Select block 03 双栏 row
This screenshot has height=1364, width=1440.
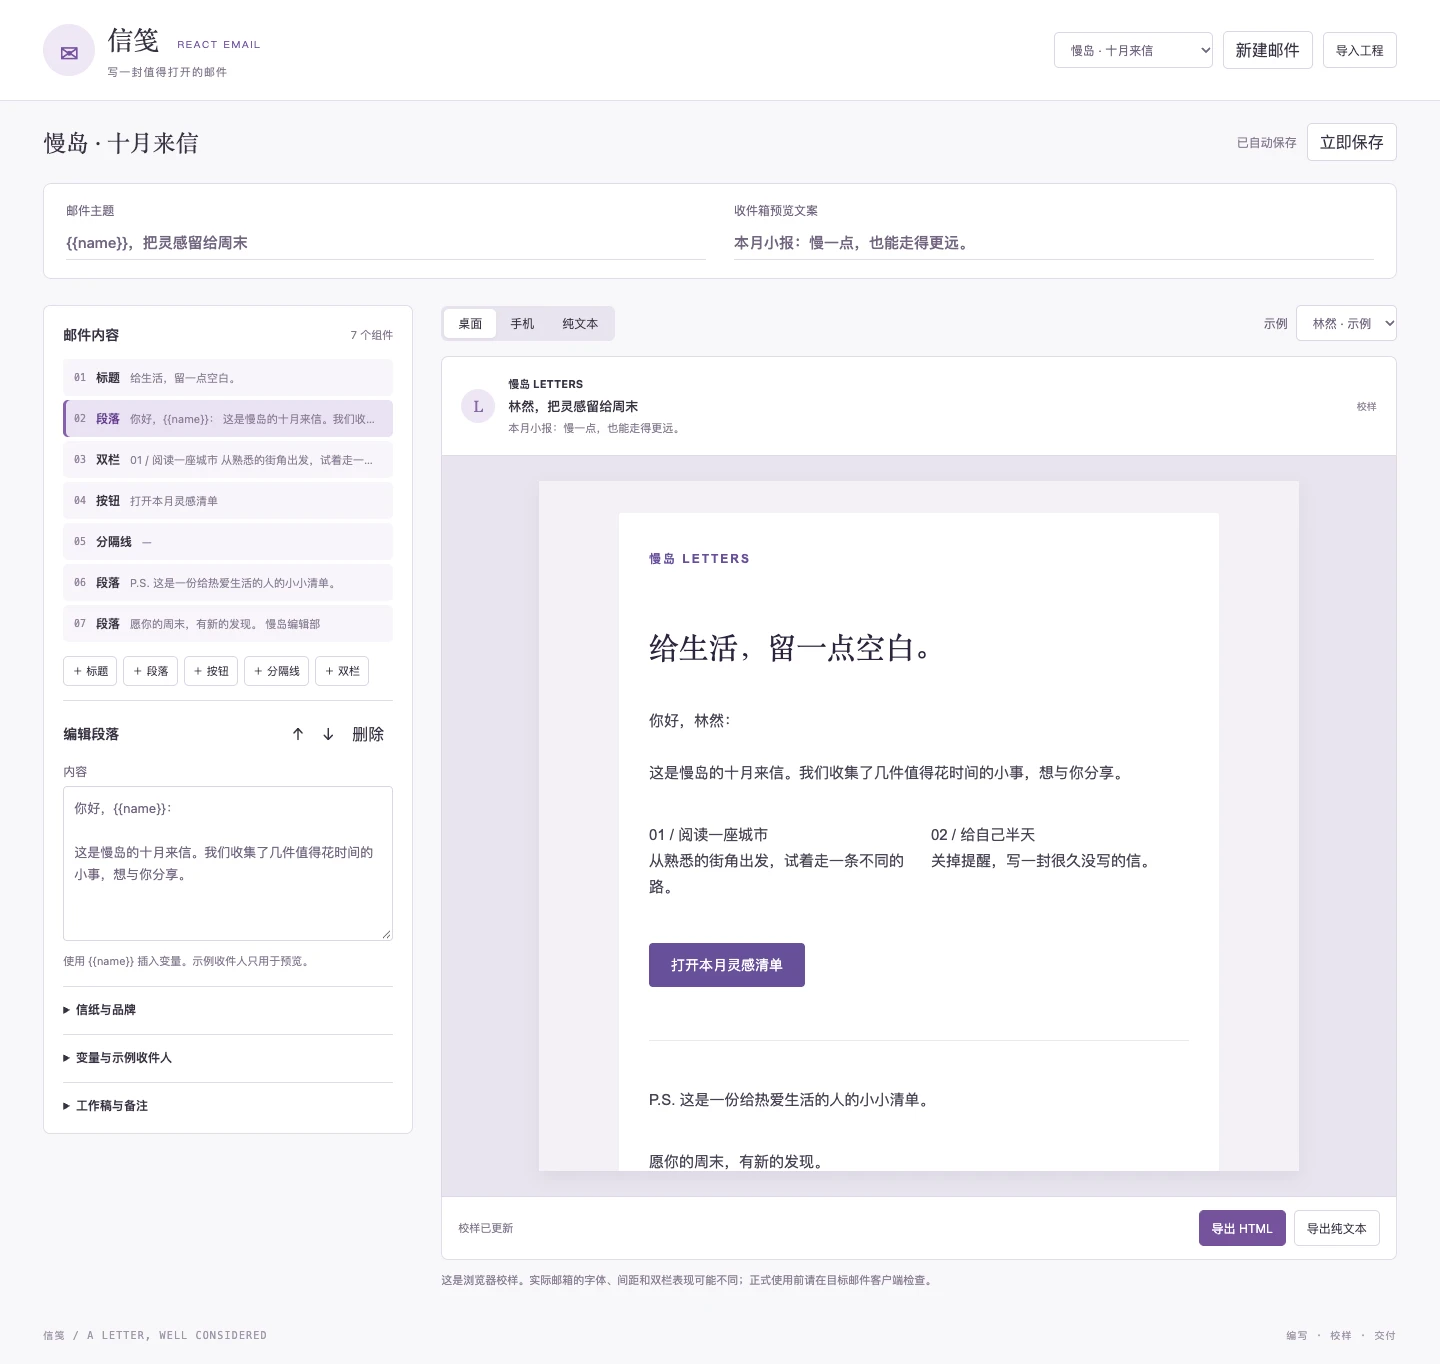[228, 460]
